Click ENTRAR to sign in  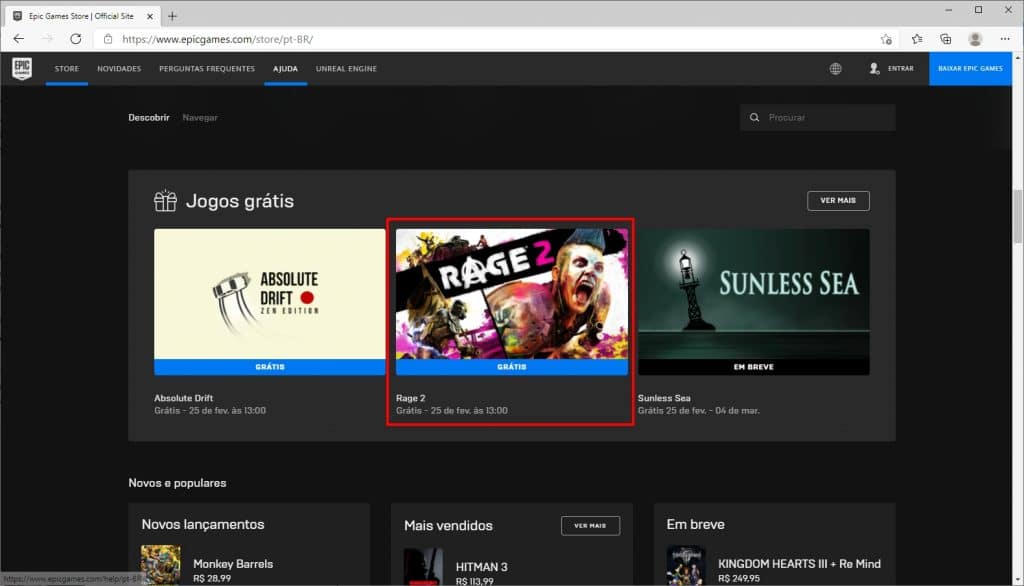click(901, 69)
